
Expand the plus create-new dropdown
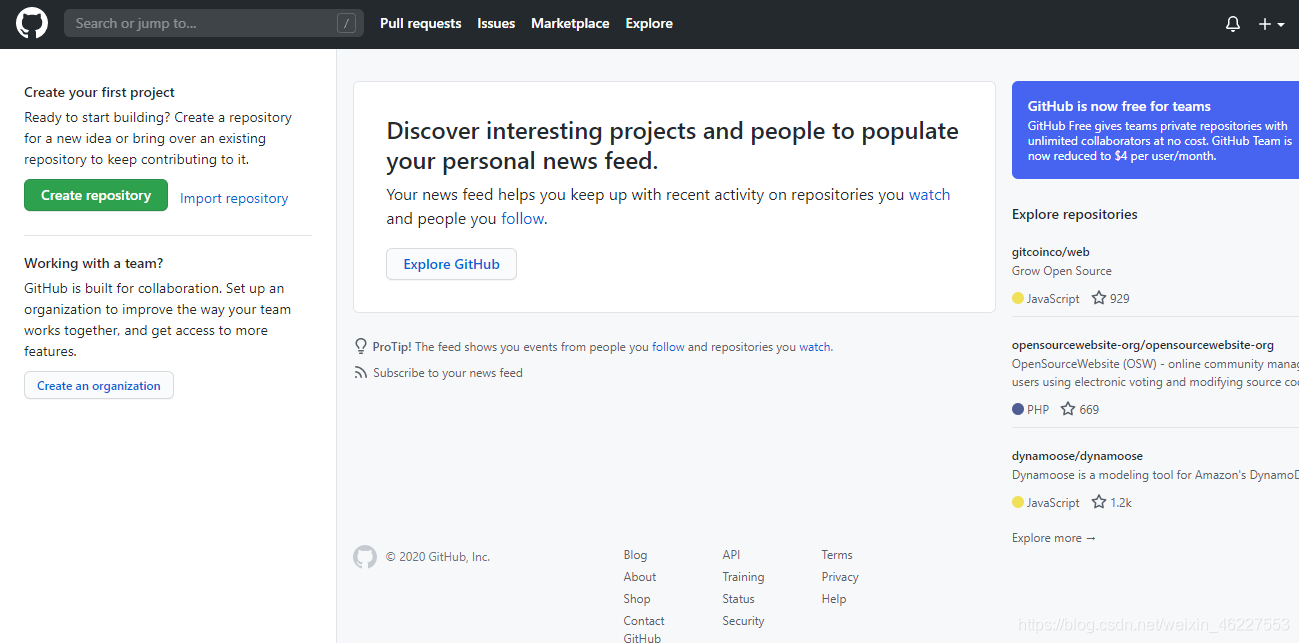[1271, 24]
